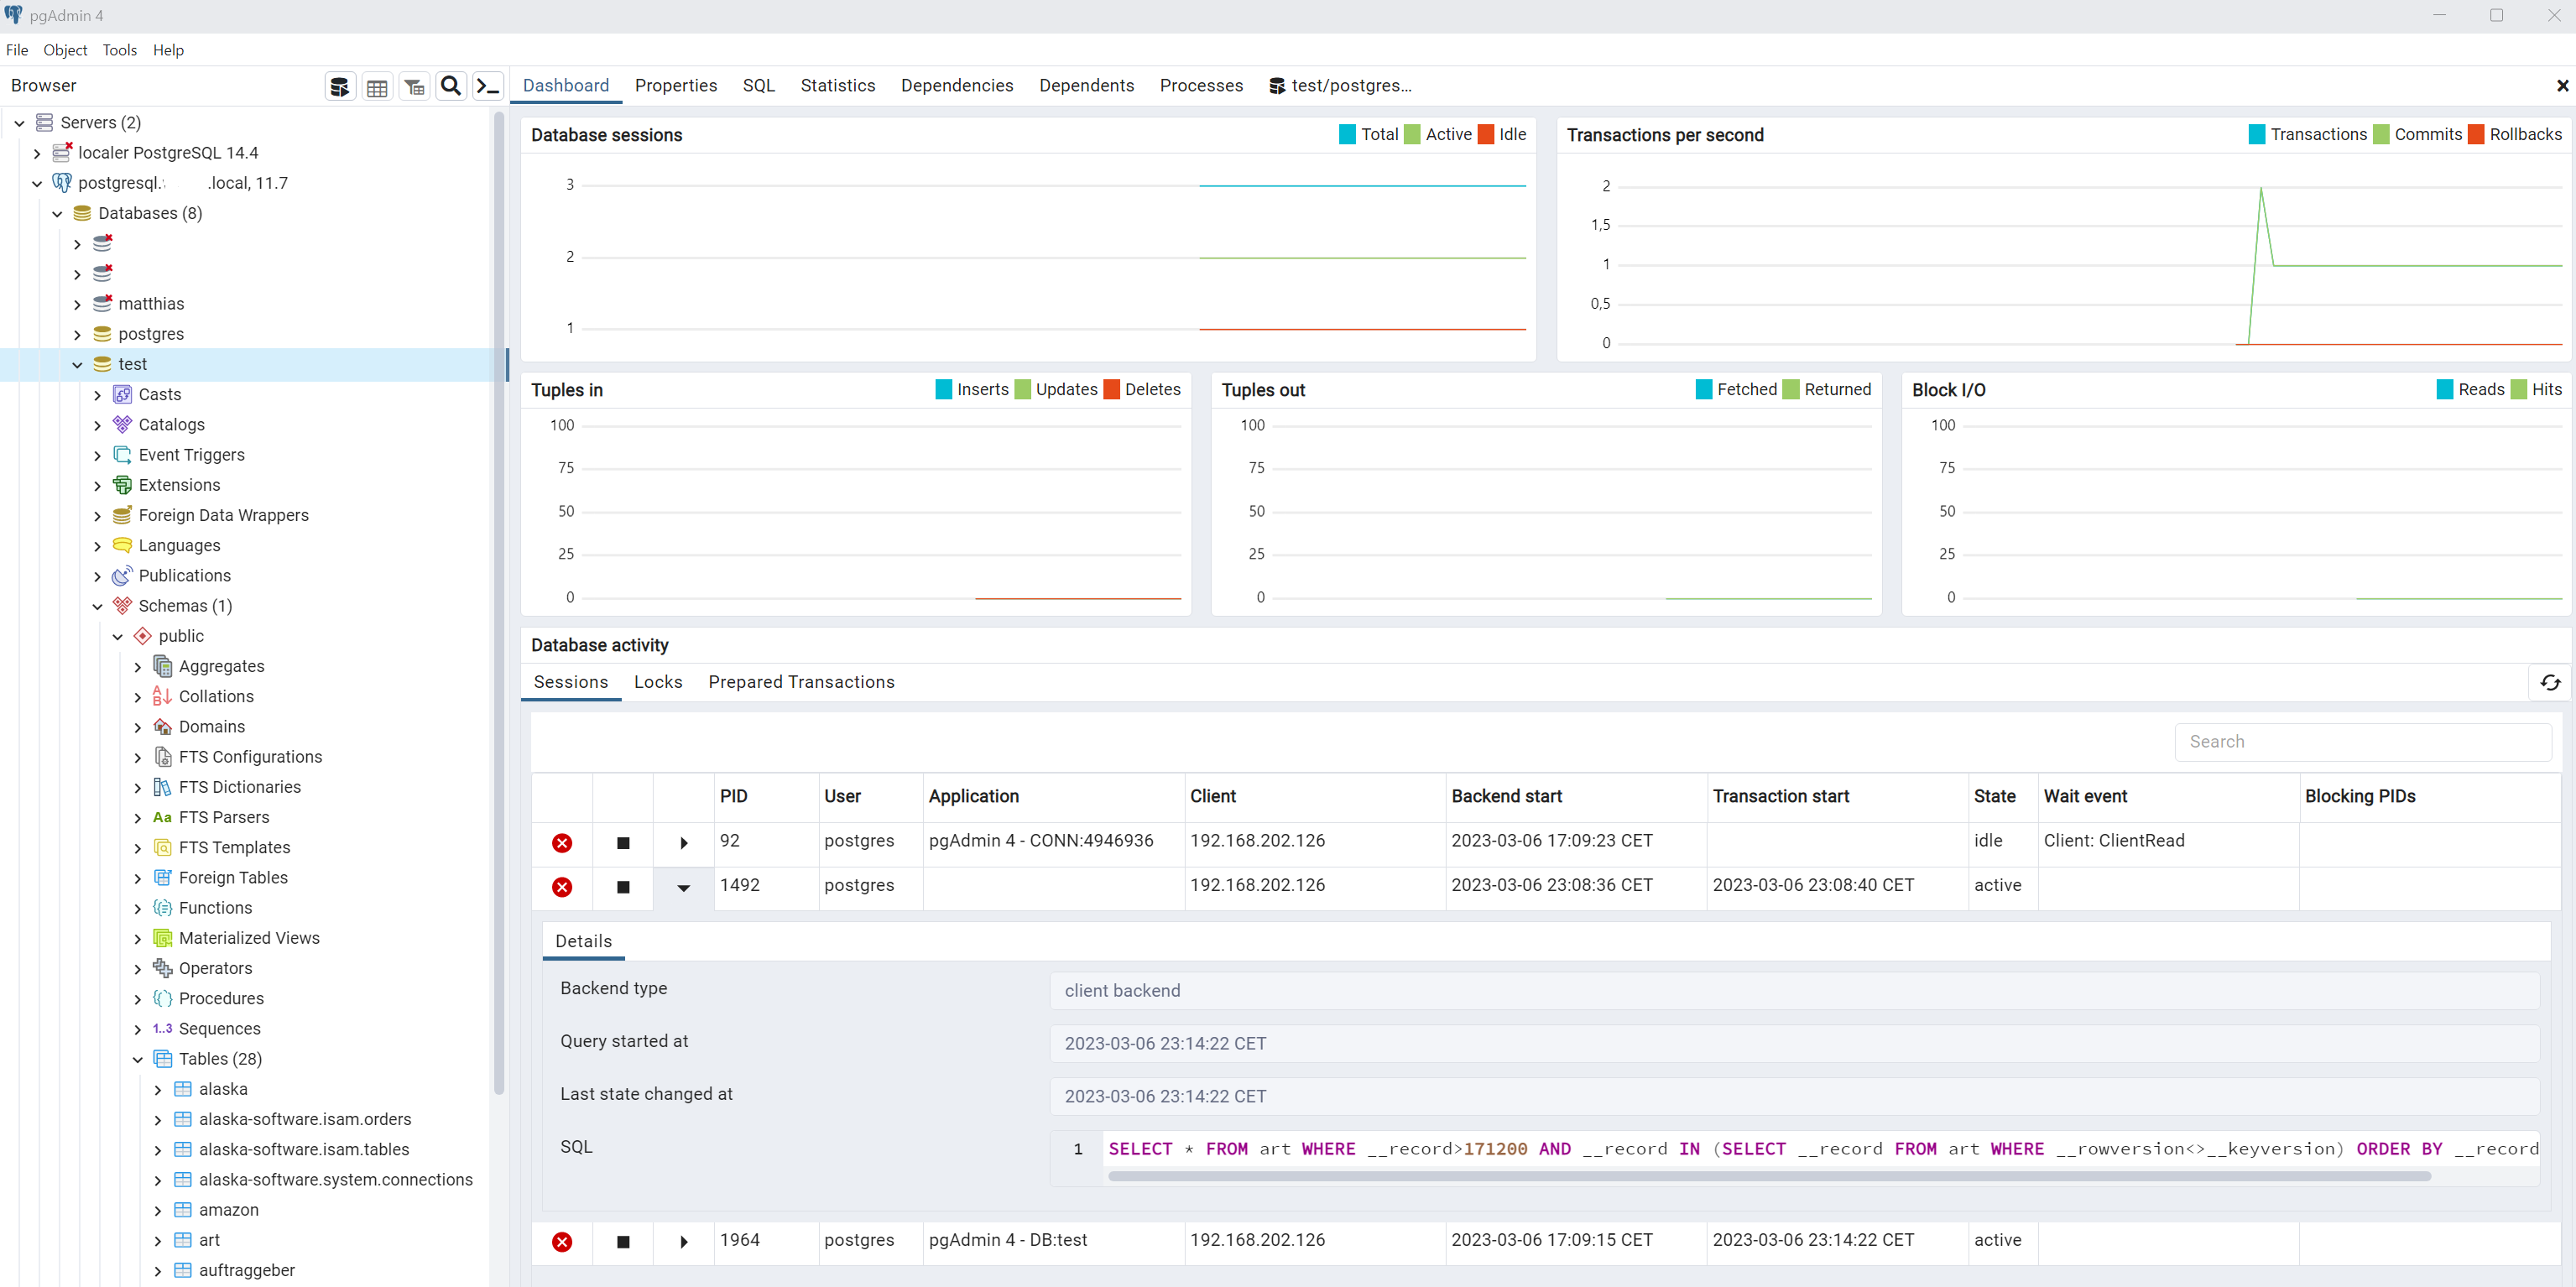Click the Search field in Database activity
This screenshot has width=2576, height=1287.
pyautogui.click(x=2362, y=742)
